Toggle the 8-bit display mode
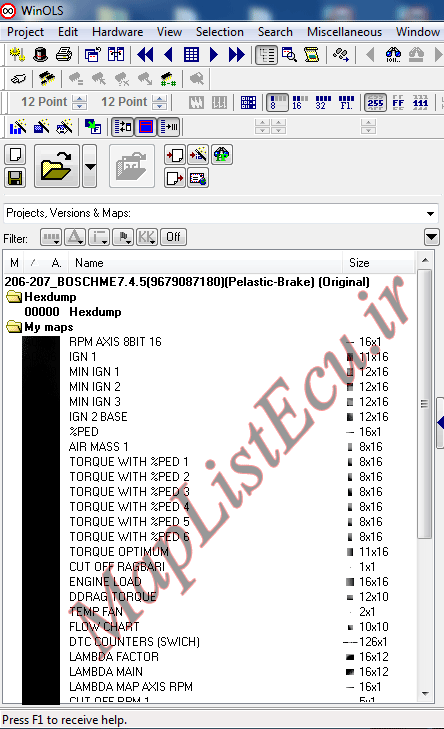Screen dimensions: 444x729 pyautogui.click(x=277, y=102)
